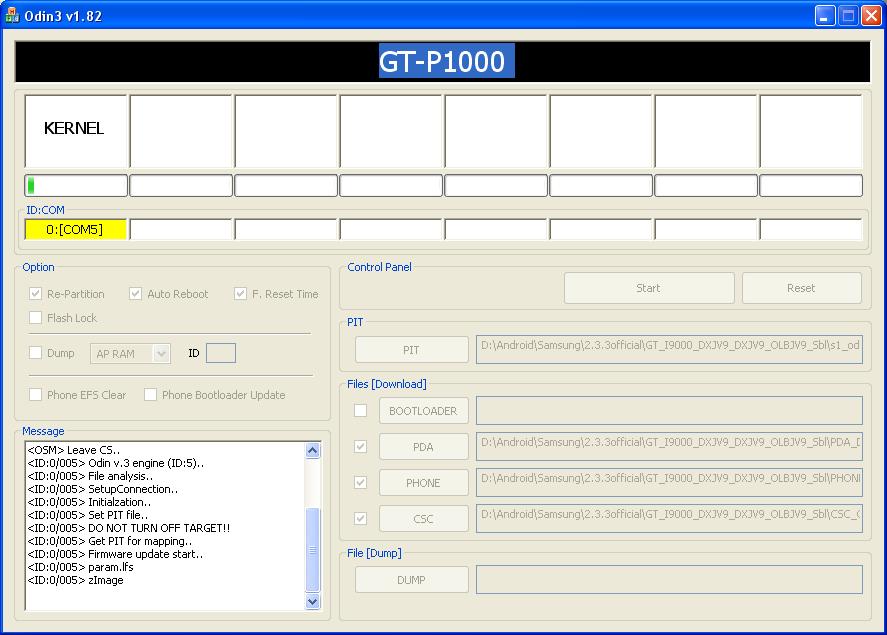Click the PHONE file button
887x635 pixels.
(424, 483)
